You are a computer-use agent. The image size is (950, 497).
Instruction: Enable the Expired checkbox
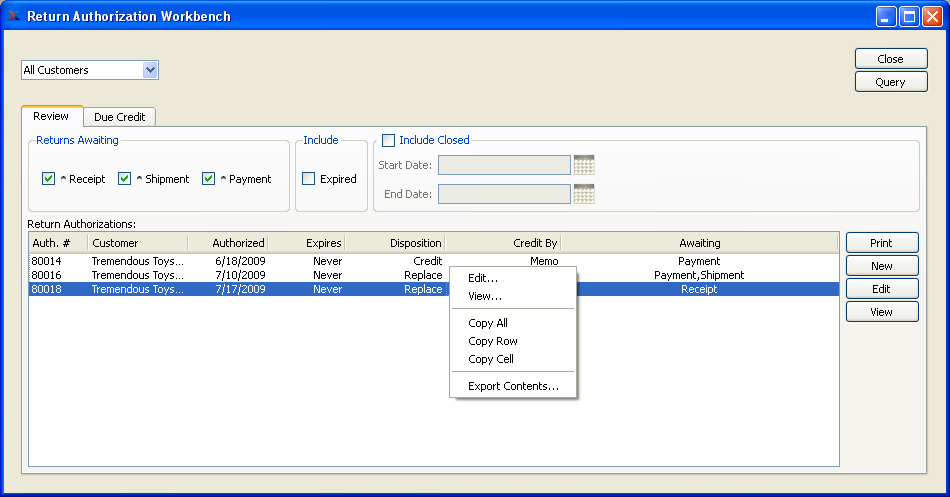[309, 179]
